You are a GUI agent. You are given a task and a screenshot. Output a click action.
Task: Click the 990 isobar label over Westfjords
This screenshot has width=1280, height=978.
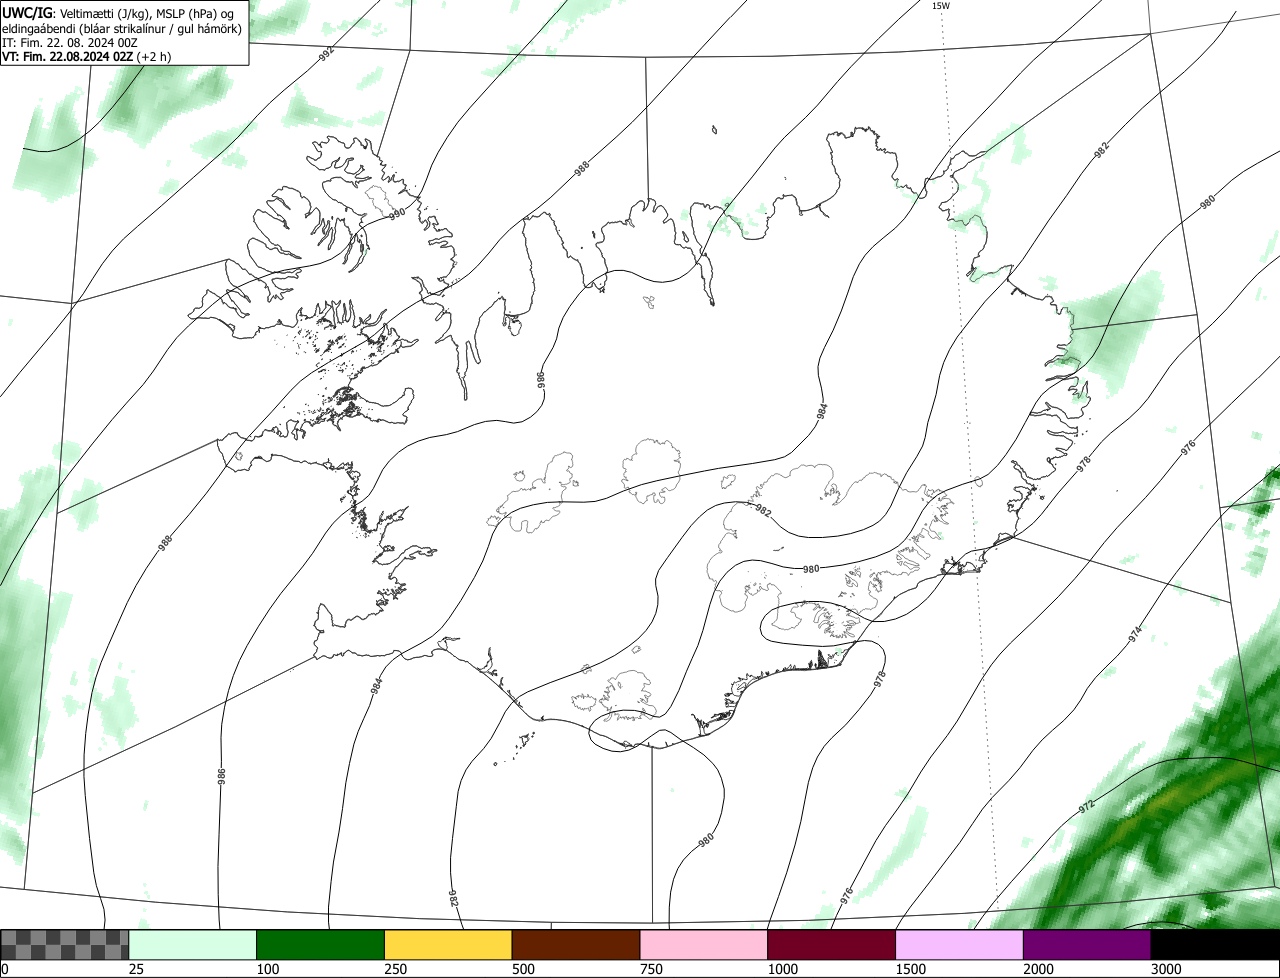point(397,214)
